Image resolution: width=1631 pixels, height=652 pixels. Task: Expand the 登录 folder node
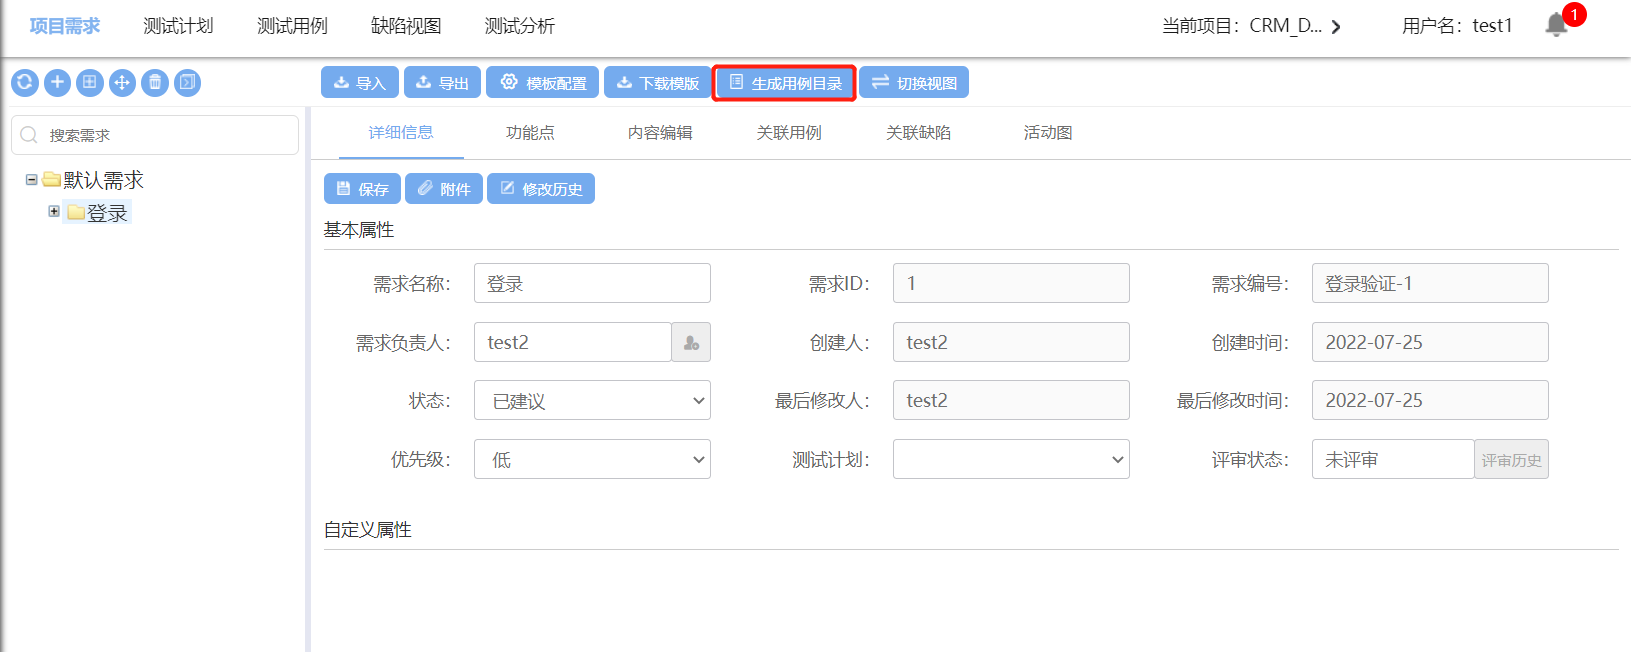point(54,212)
